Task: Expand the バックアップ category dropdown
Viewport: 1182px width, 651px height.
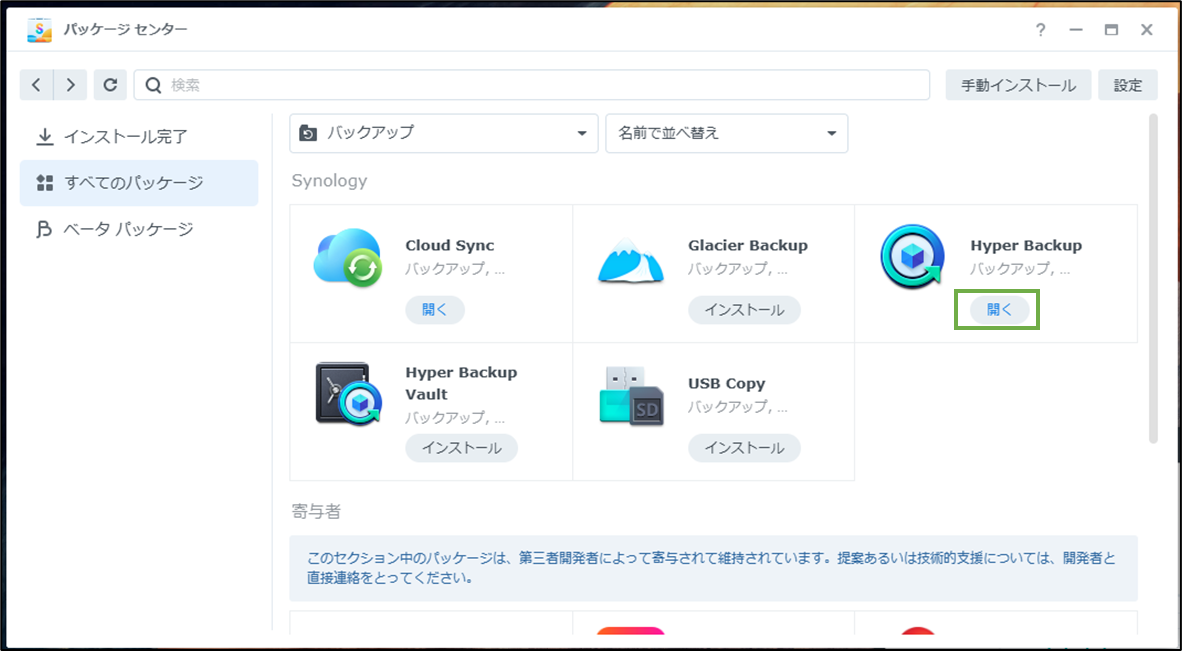Action: tap(444, 133)
